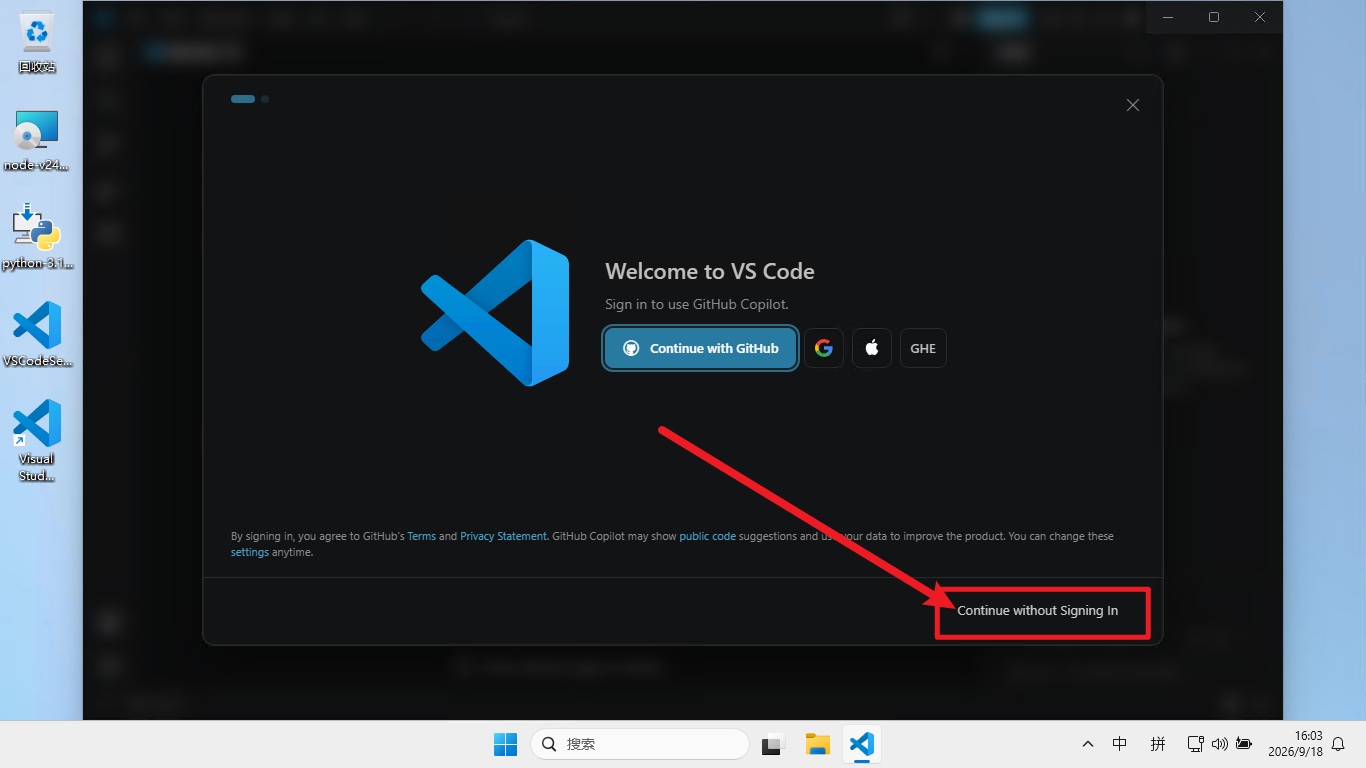The height and width of the screenshot is (768, 1366).
Task: Open the Recycle Bin desktop icon
Action: 37,44
